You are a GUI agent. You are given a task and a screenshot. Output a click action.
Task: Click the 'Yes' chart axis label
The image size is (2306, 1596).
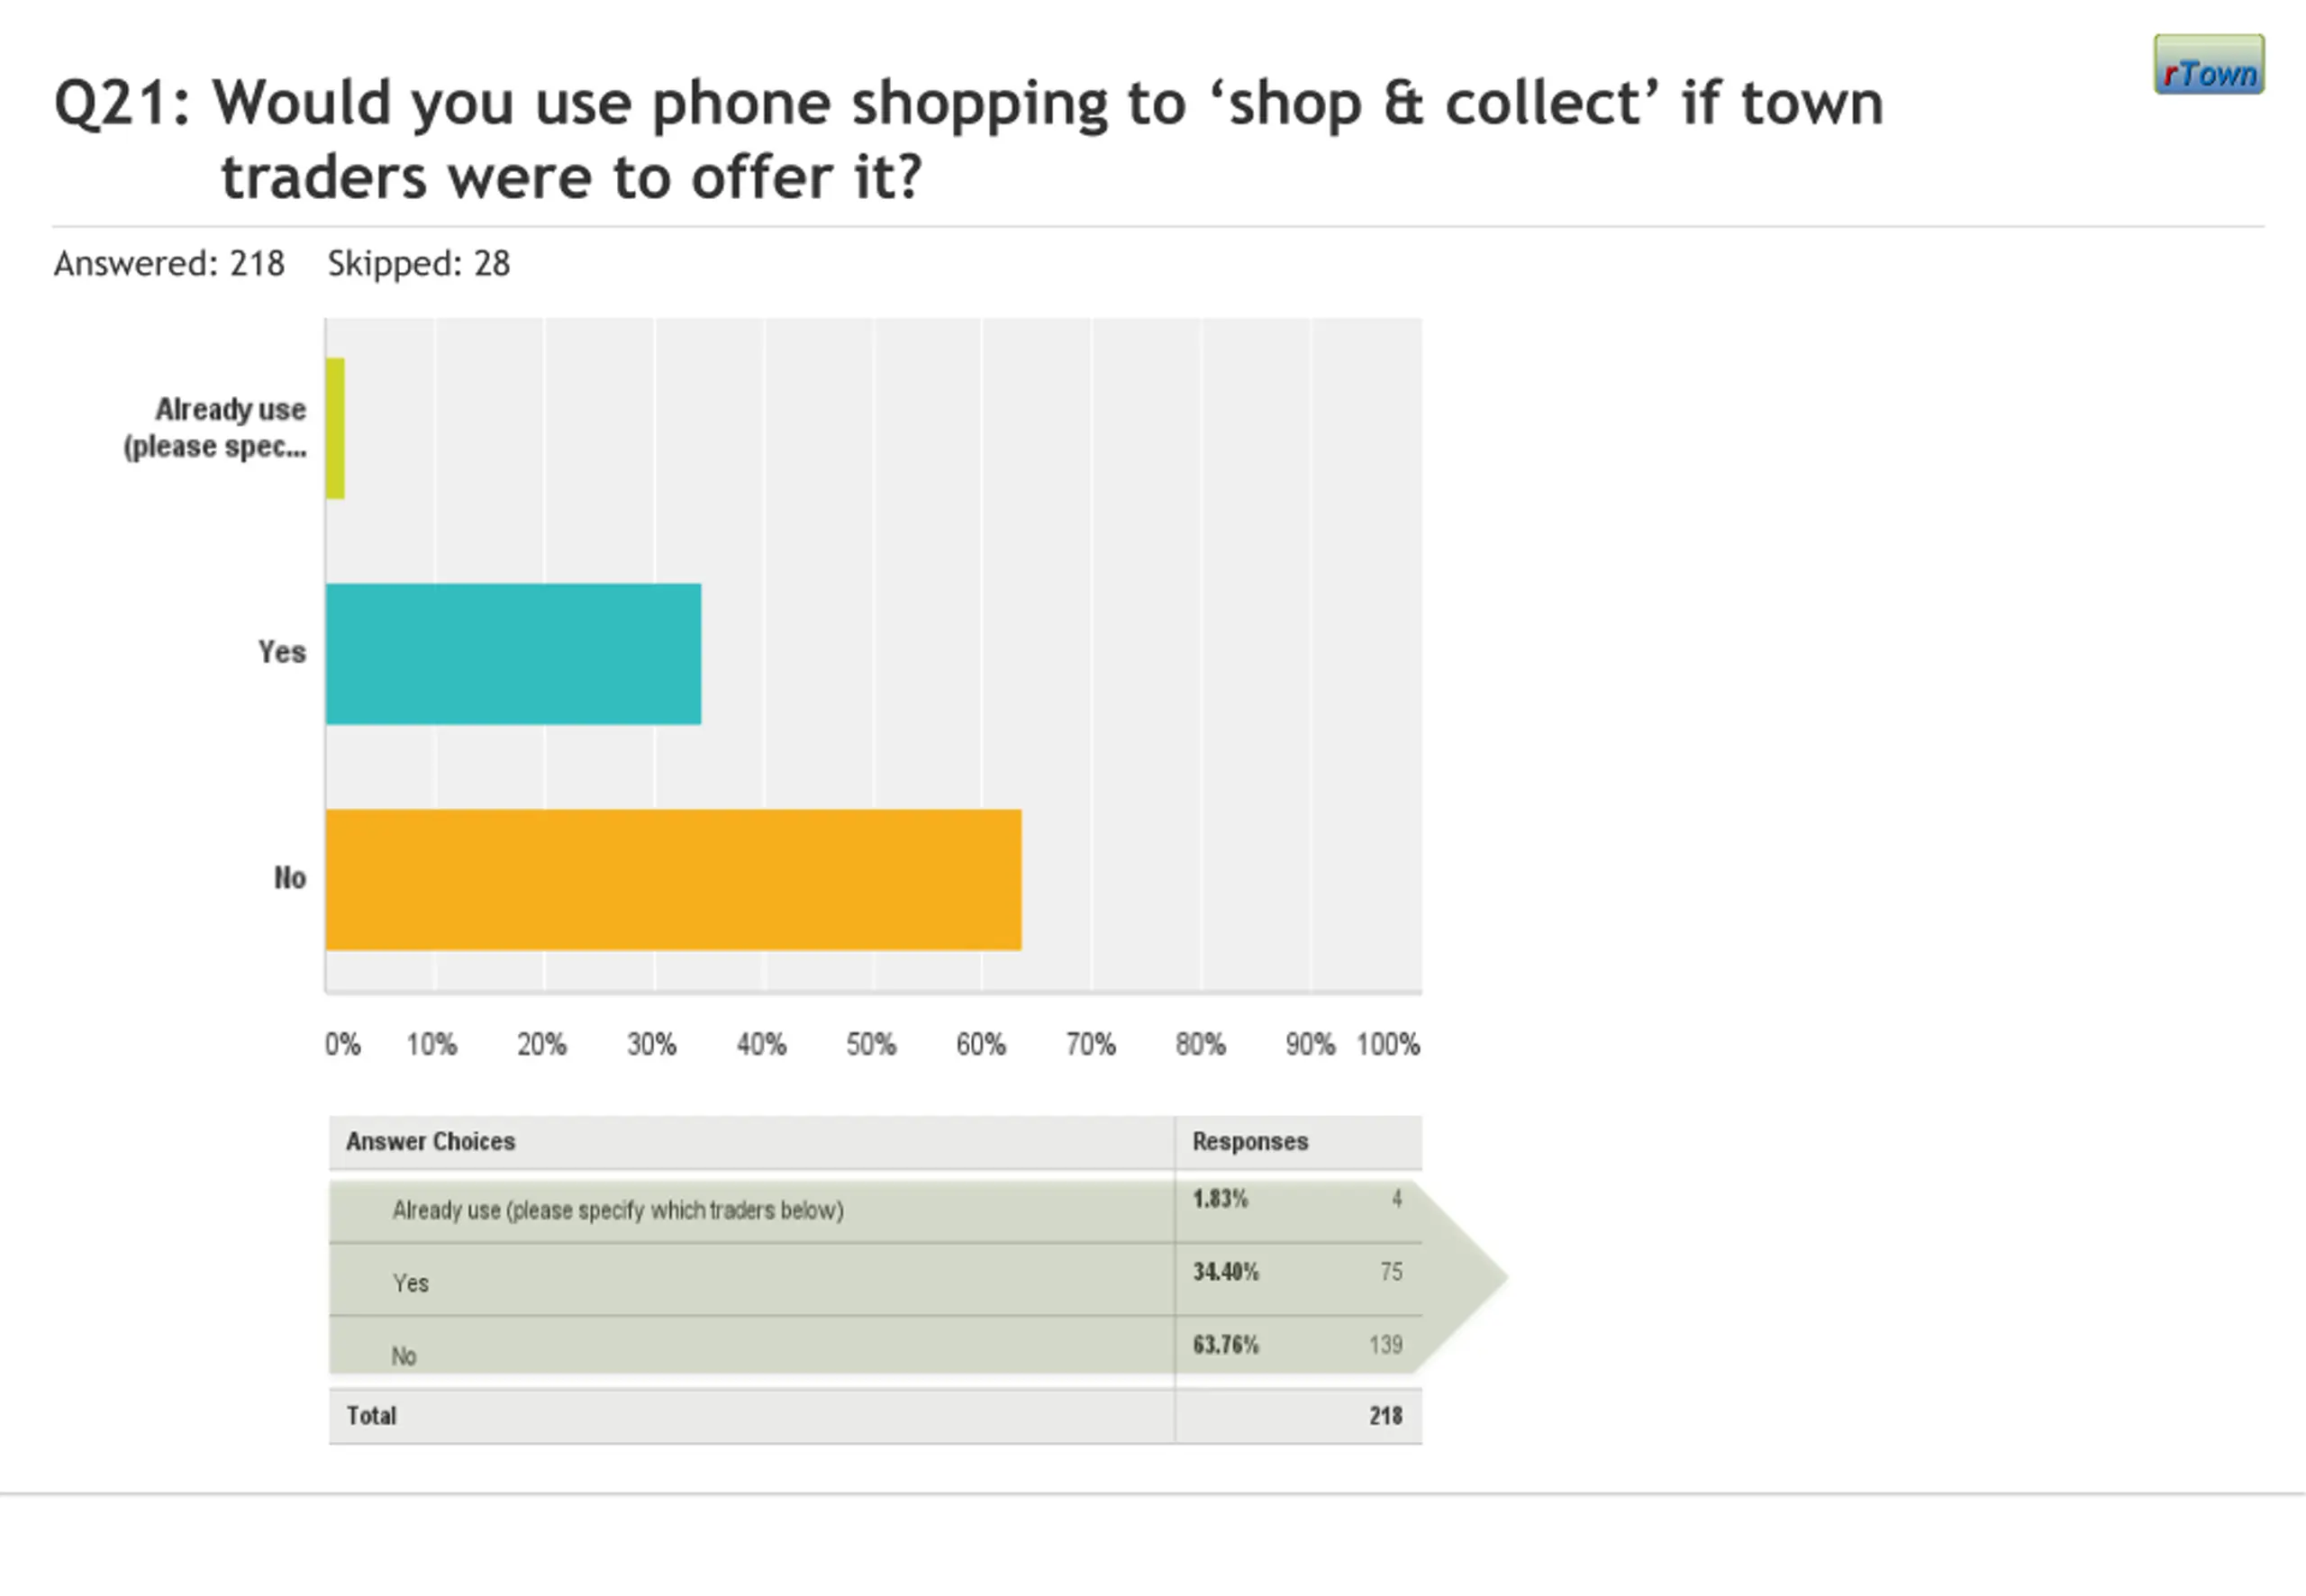[x=282, y=652]
